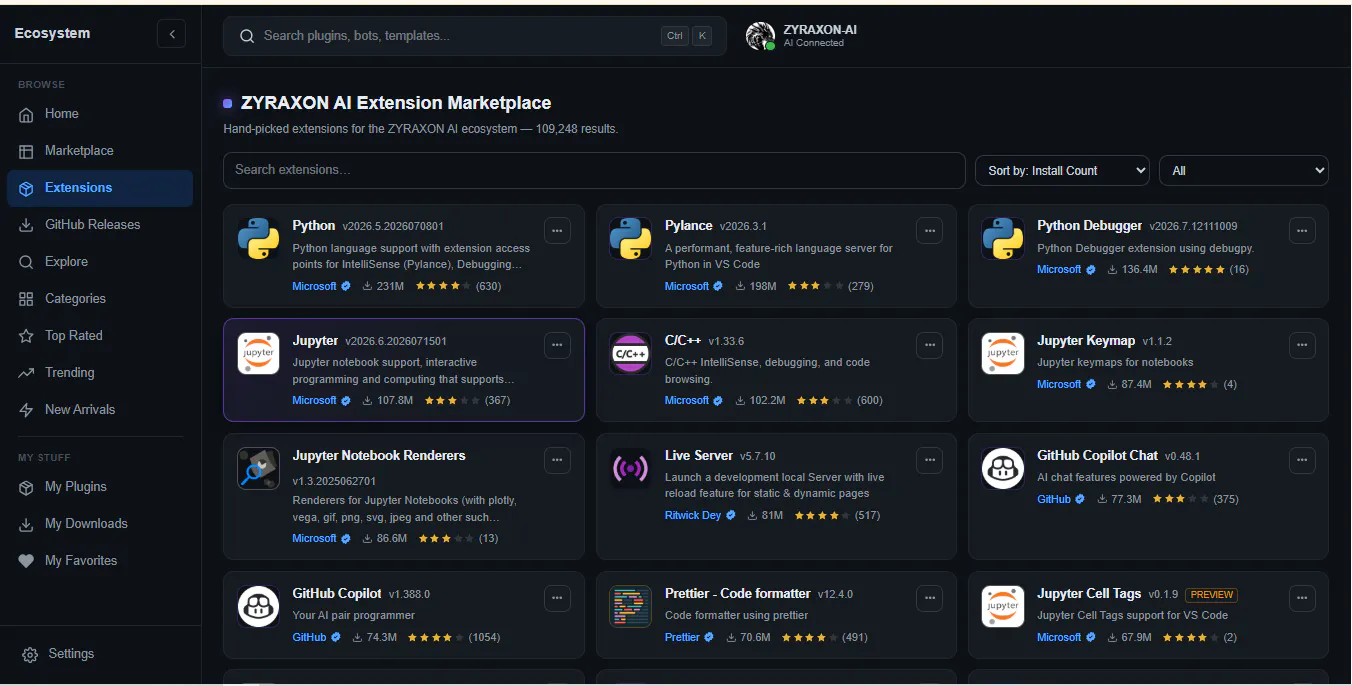
Task: Click the Prettier Code formatter logo
Action: [630, 606]
